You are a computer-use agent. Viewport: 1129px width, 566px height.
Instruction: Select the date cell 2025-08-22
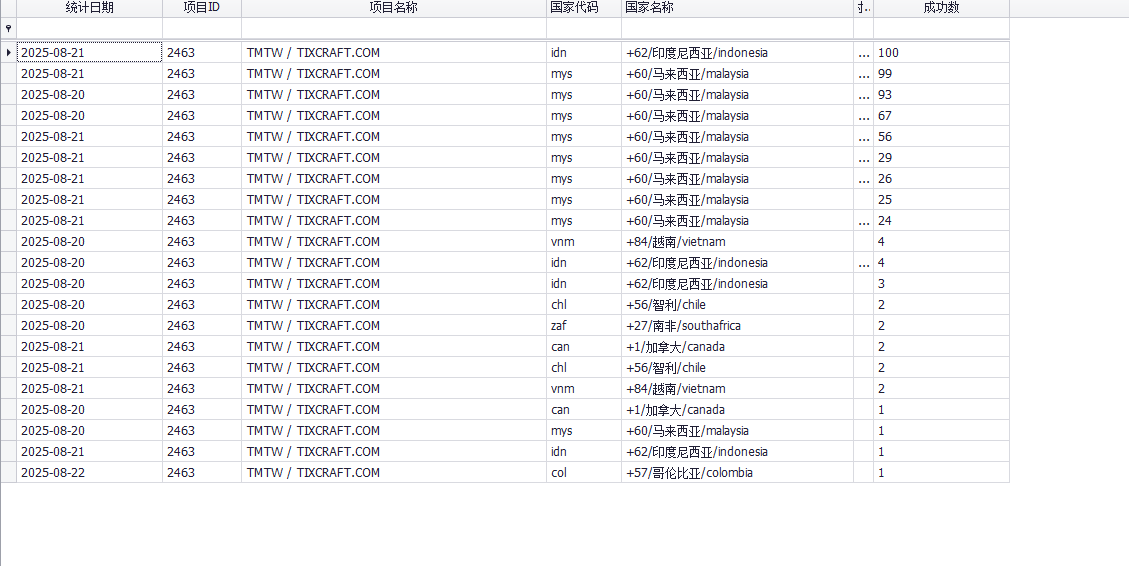89,472
